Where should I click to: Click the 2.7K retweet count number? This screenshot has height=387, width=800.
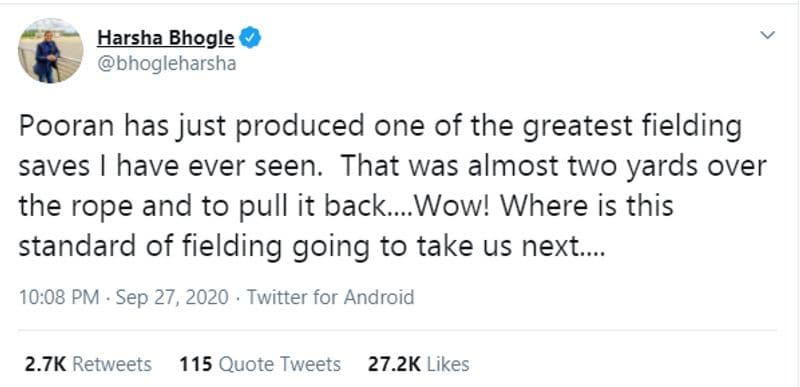pyautogui.click(x=45, y=364)
